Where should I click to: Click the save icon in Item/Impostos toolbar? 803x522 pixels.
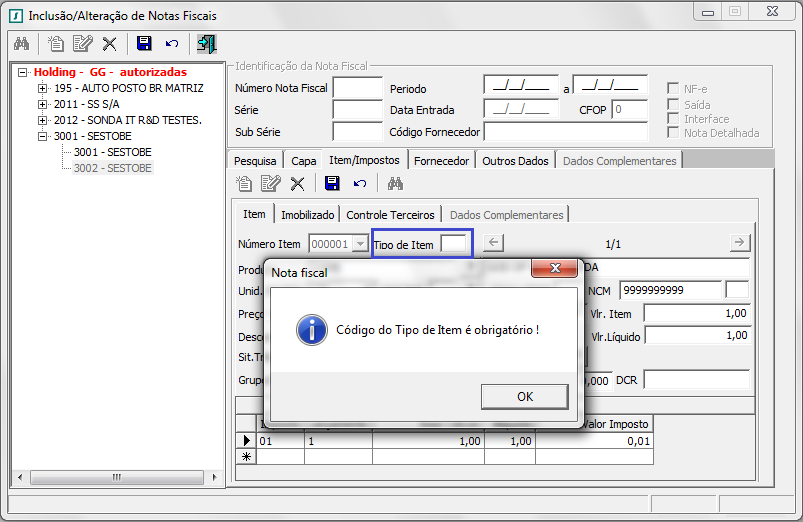(333, 183)
